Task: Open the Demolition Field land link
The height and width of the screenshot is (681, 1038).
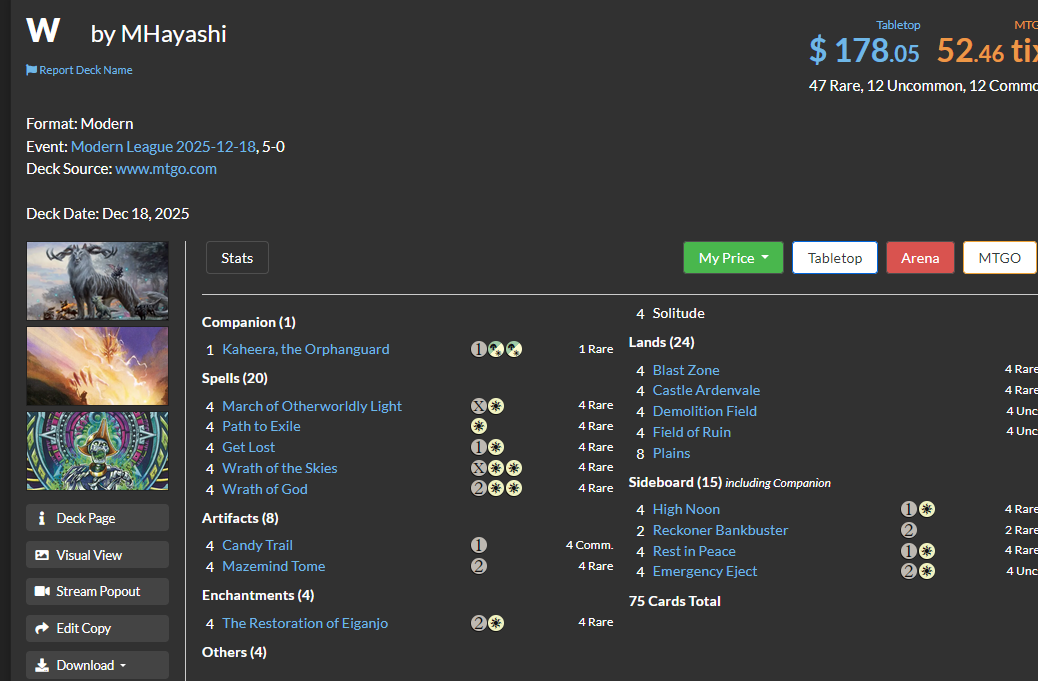Action: [704, 411]
